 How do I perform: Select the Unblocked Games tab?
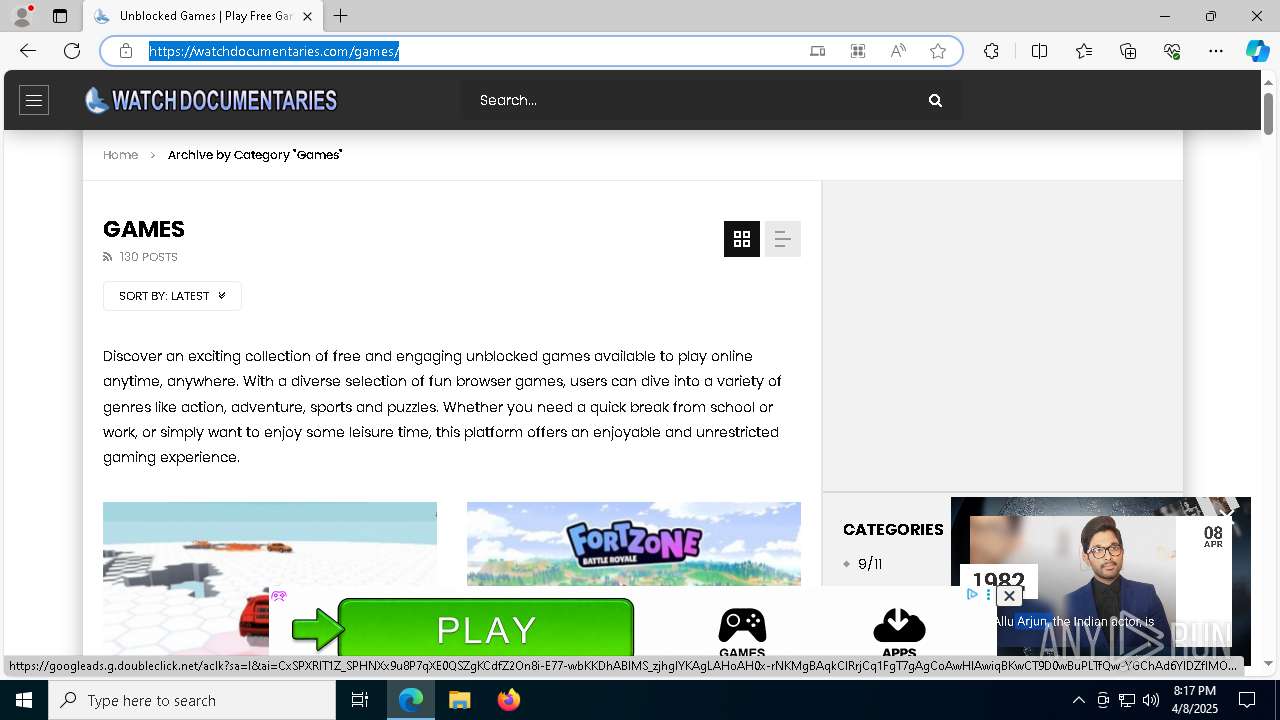coord(203,16)
